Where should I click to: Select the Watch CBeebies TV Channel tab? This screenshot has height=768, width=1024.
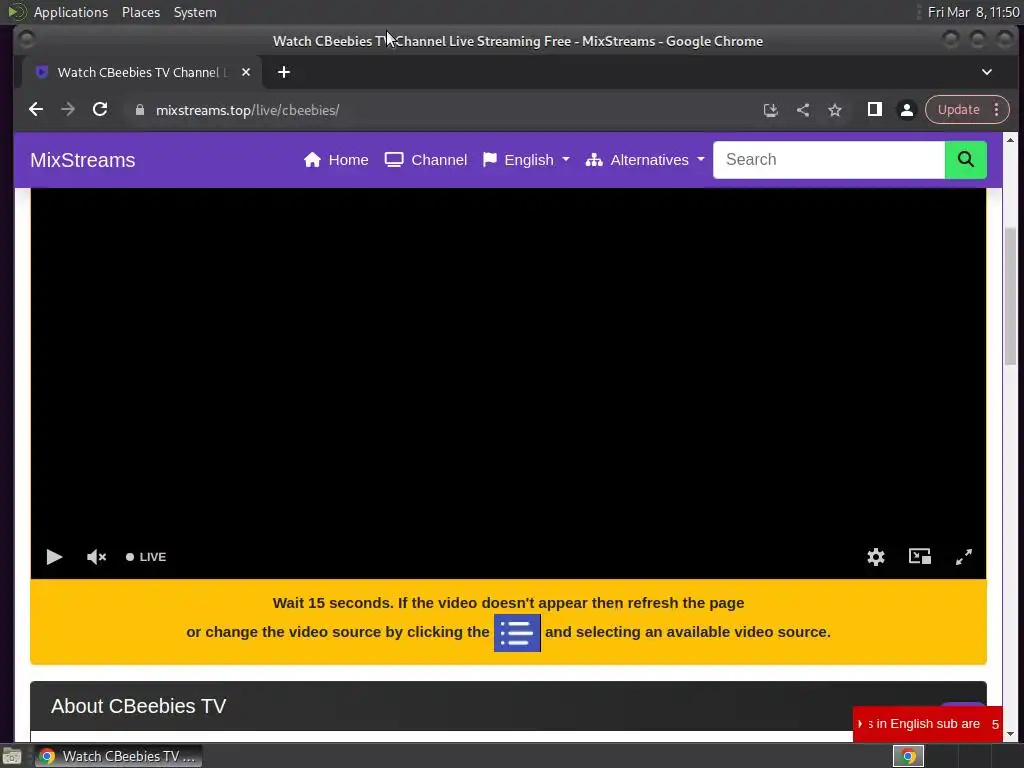coord(142,72)
